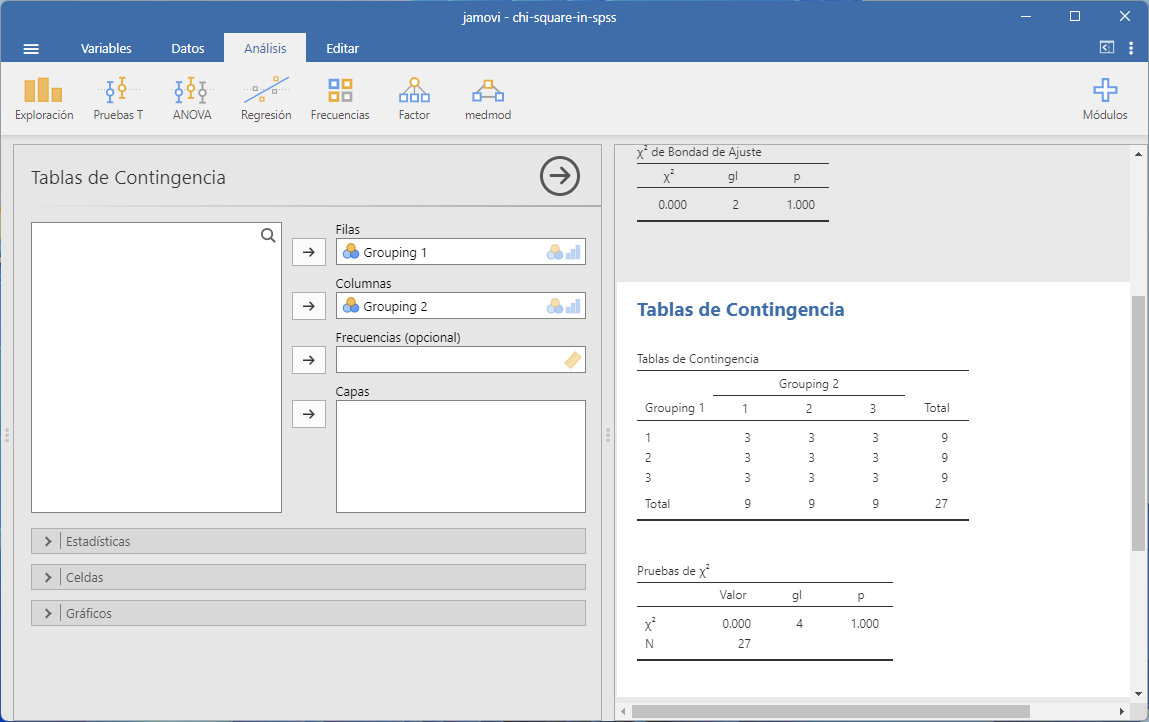The image size is (1149, 722).
Task: Switch to the Variables tab
Action: [x=106, y=48]
